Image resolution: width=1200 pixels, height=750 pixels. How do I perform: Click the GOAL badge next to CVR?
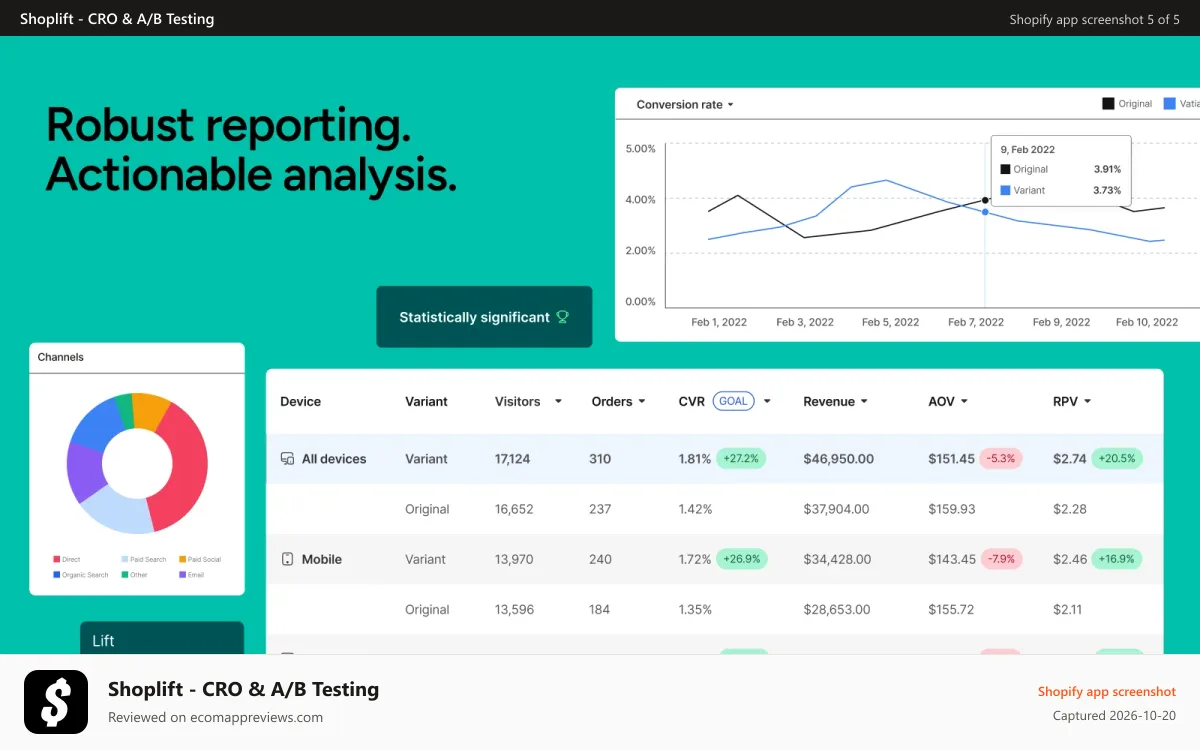pyautogui.click(x=733, y=401)
